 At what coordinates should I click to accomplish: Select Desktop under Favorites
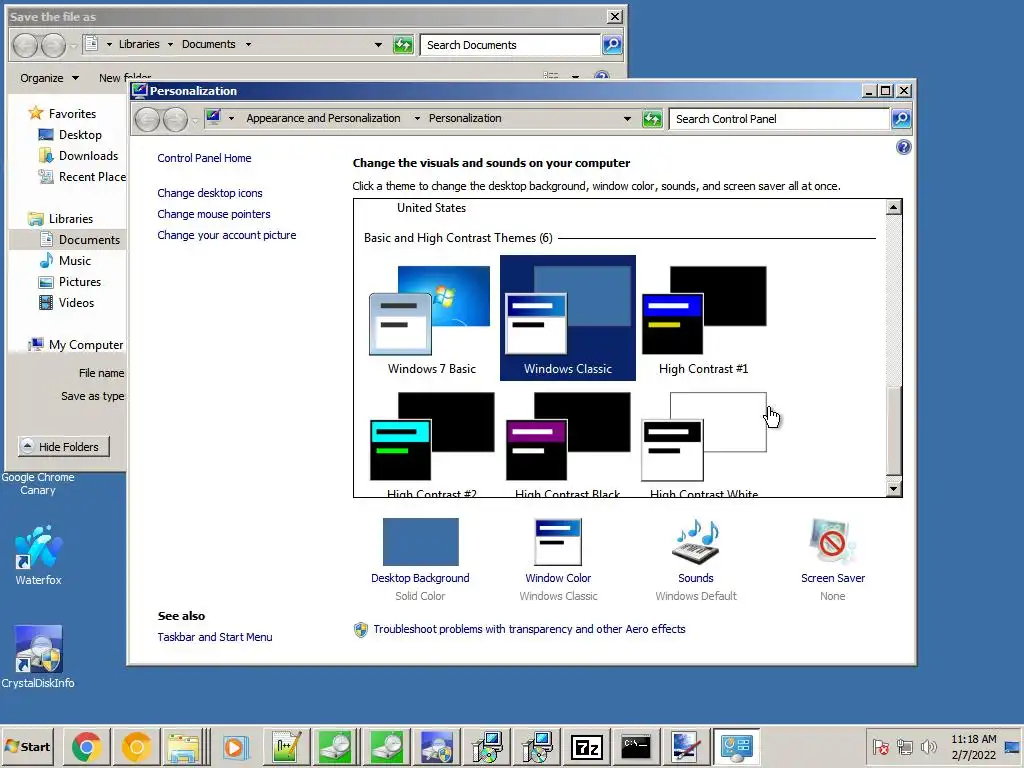pos(80,135)
